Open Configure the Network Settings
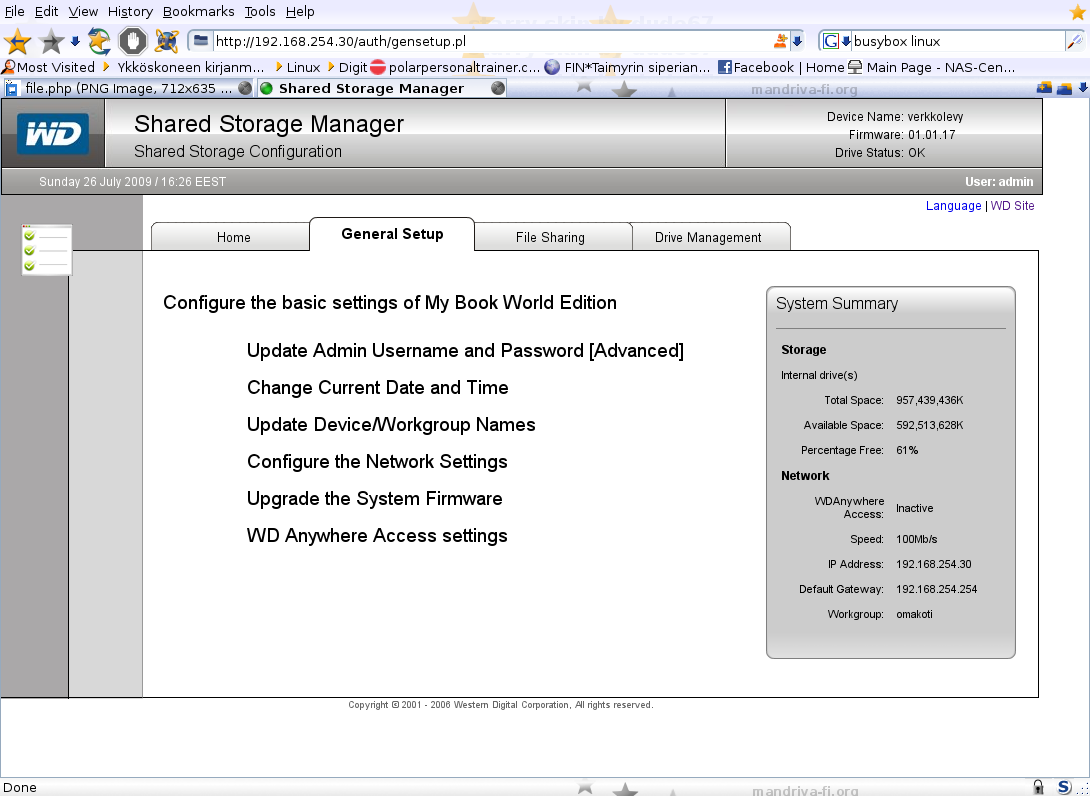1090x796 pixels. [377, 462]
